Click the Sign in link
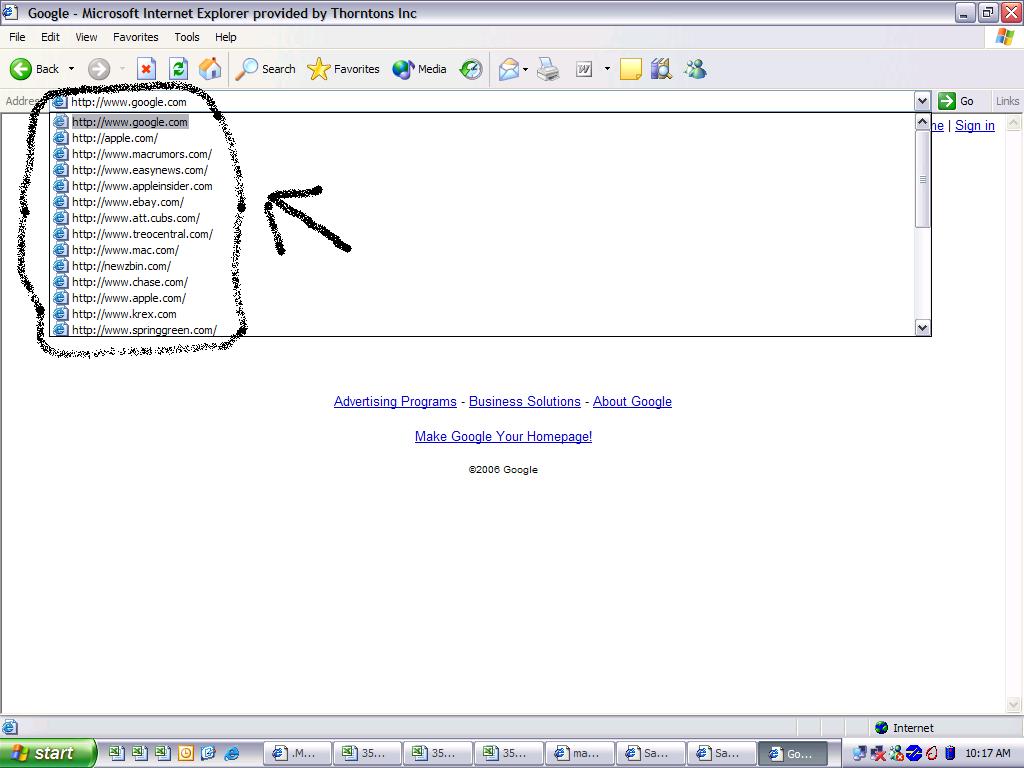Image resolution: width=1024 pixels, height=768 pixels. pos(974,125)
